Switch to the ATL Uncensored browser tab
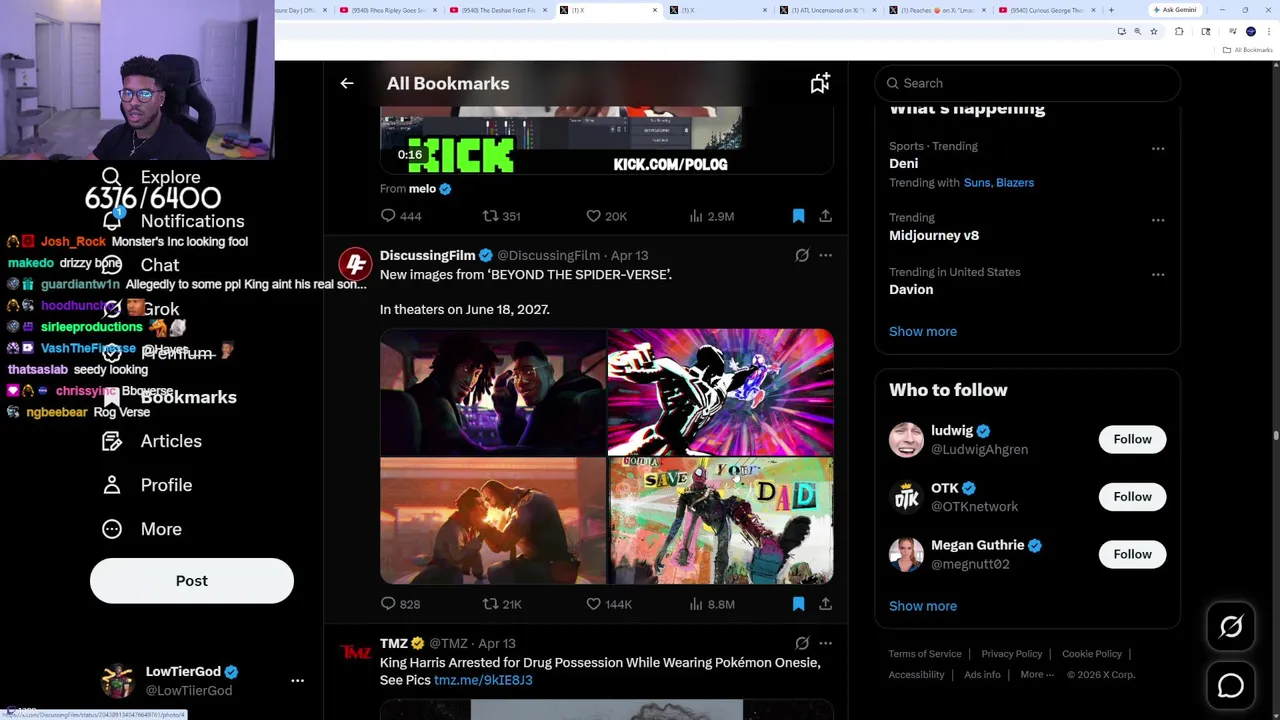The image size is (1280, 720). coord(830,10)
